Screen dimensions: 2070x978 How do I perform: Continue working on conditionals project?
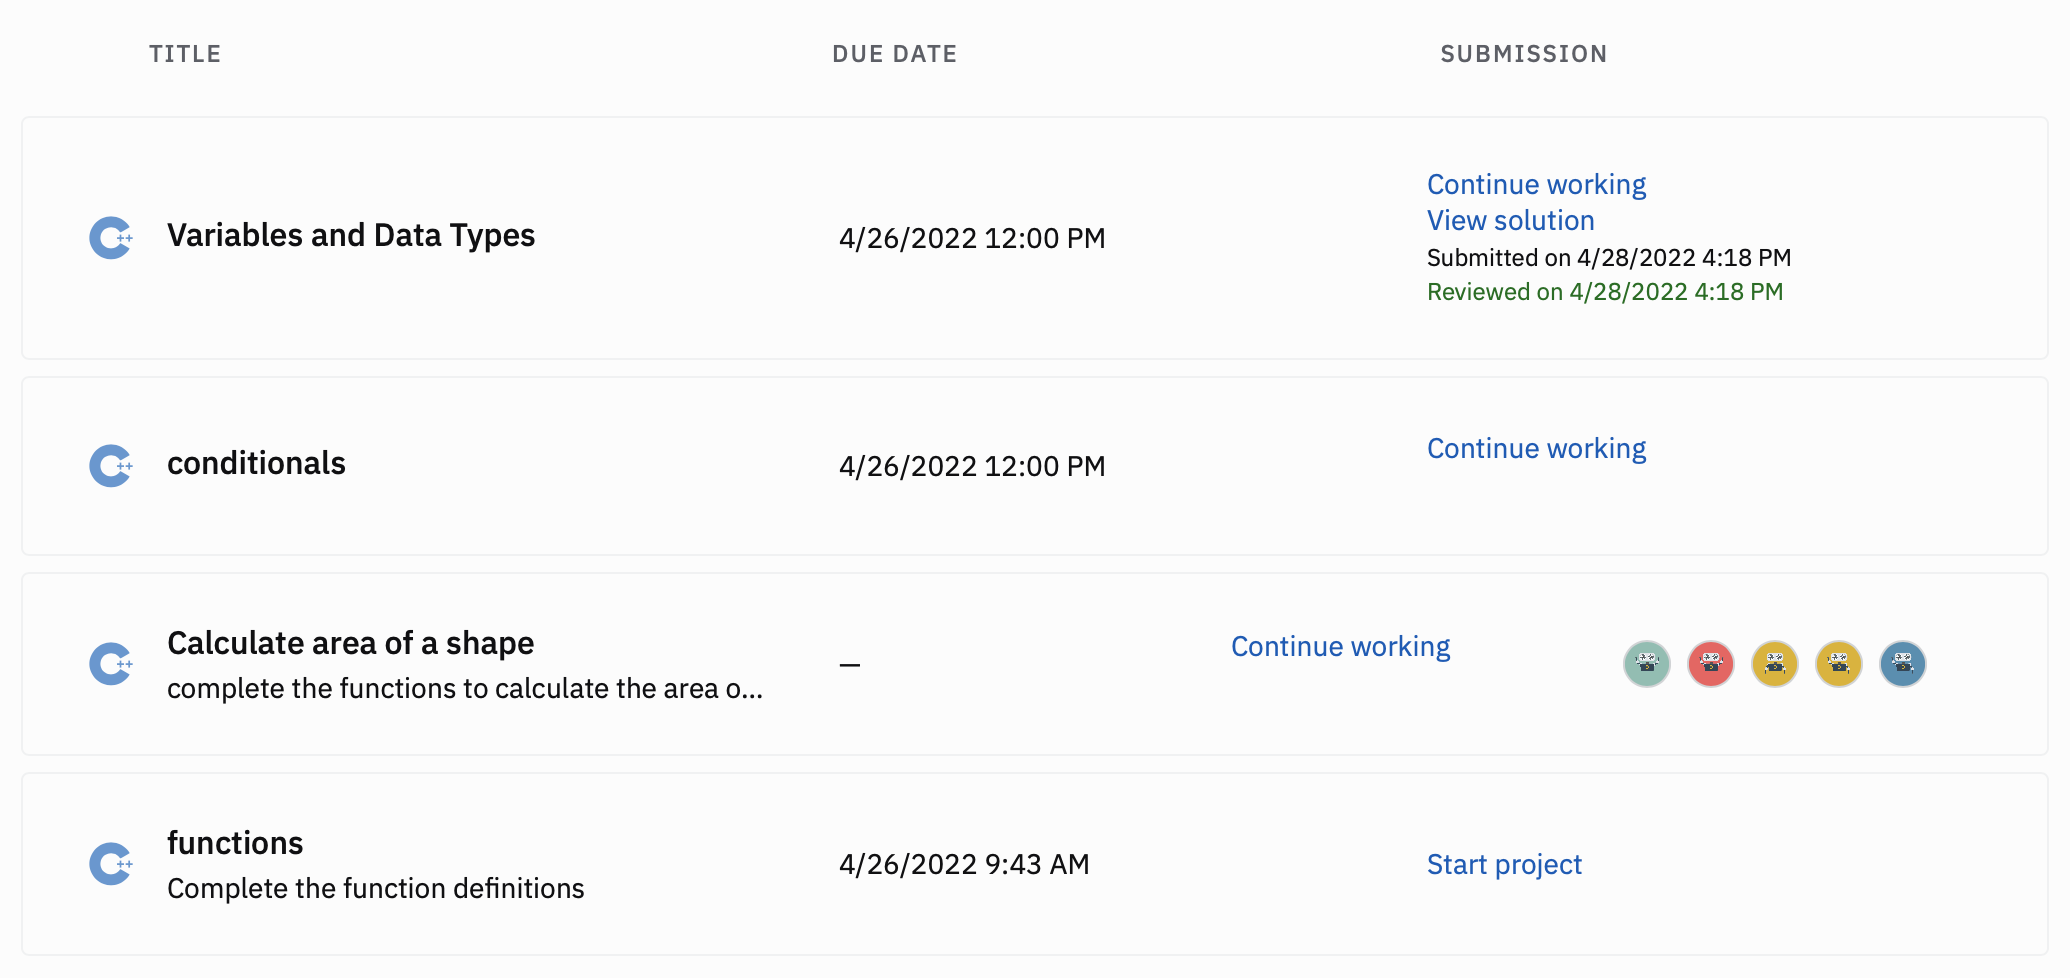click(1536, 449)
